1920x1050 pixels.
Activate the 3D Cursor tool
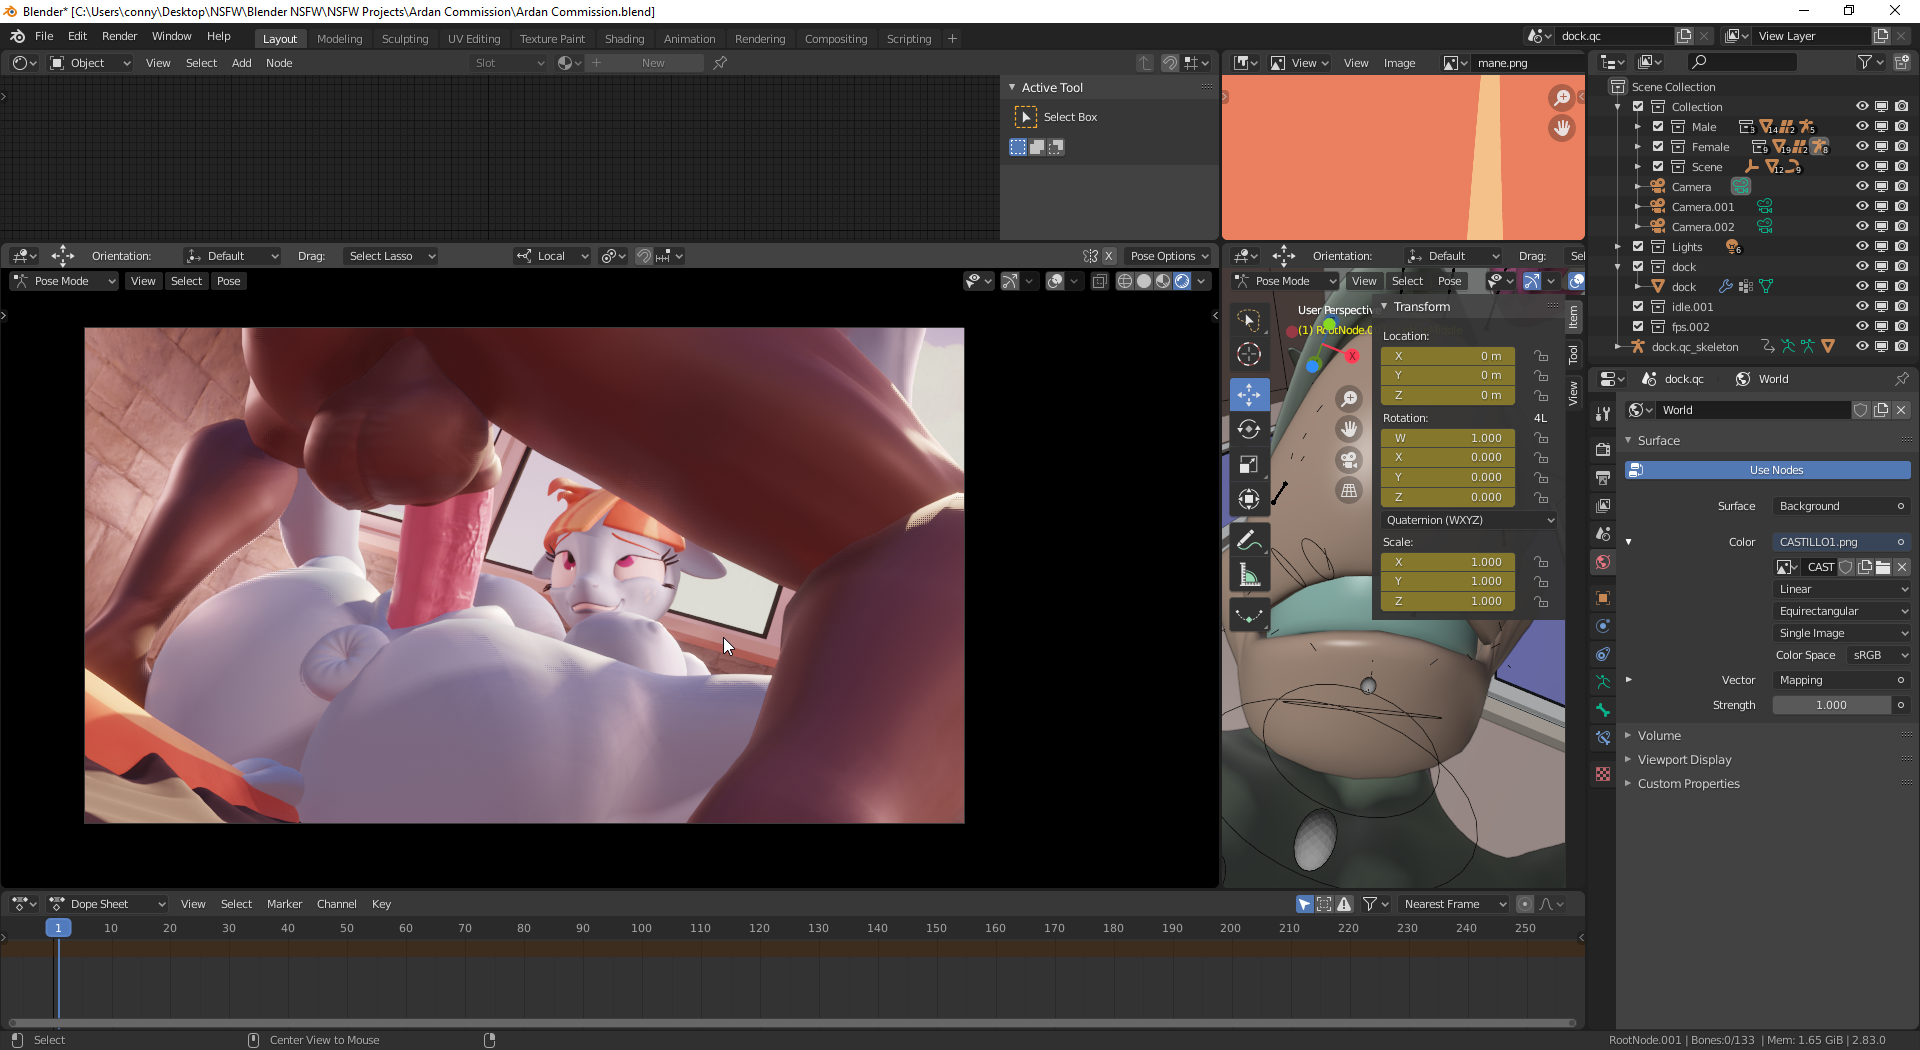point(1249,354)
